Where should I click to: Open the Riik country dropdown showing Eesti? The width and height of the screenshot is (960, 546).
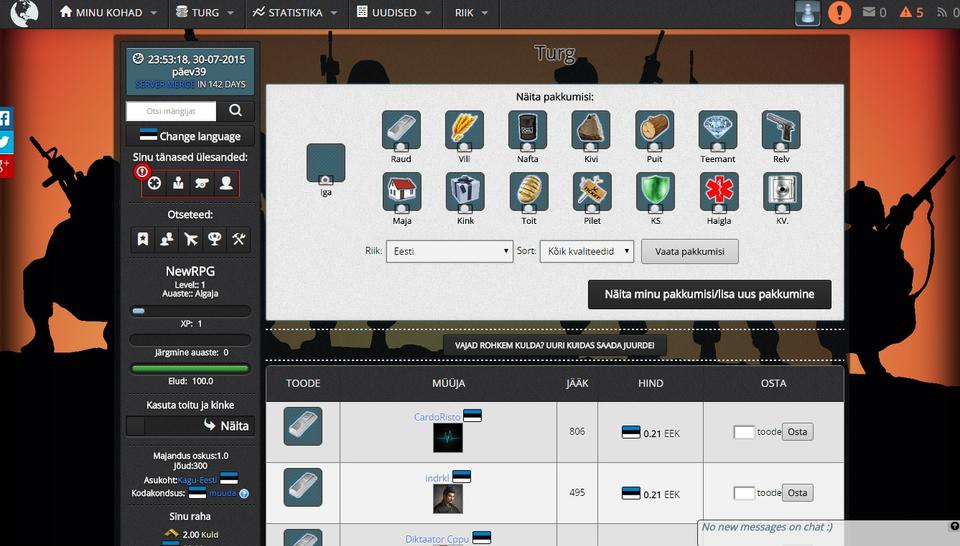coord(449,251)
